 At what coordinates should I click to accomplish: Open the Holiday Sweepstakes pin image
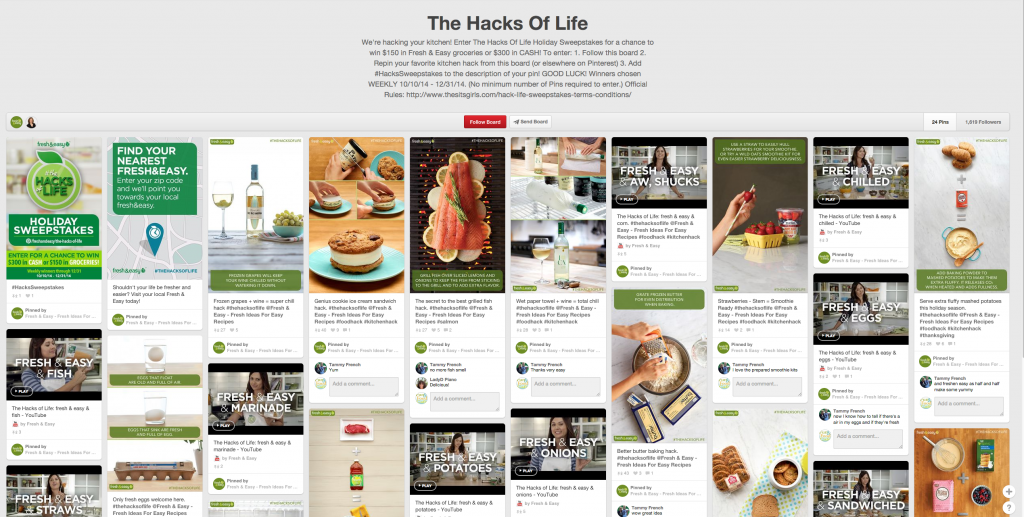[x=54, y=208]
